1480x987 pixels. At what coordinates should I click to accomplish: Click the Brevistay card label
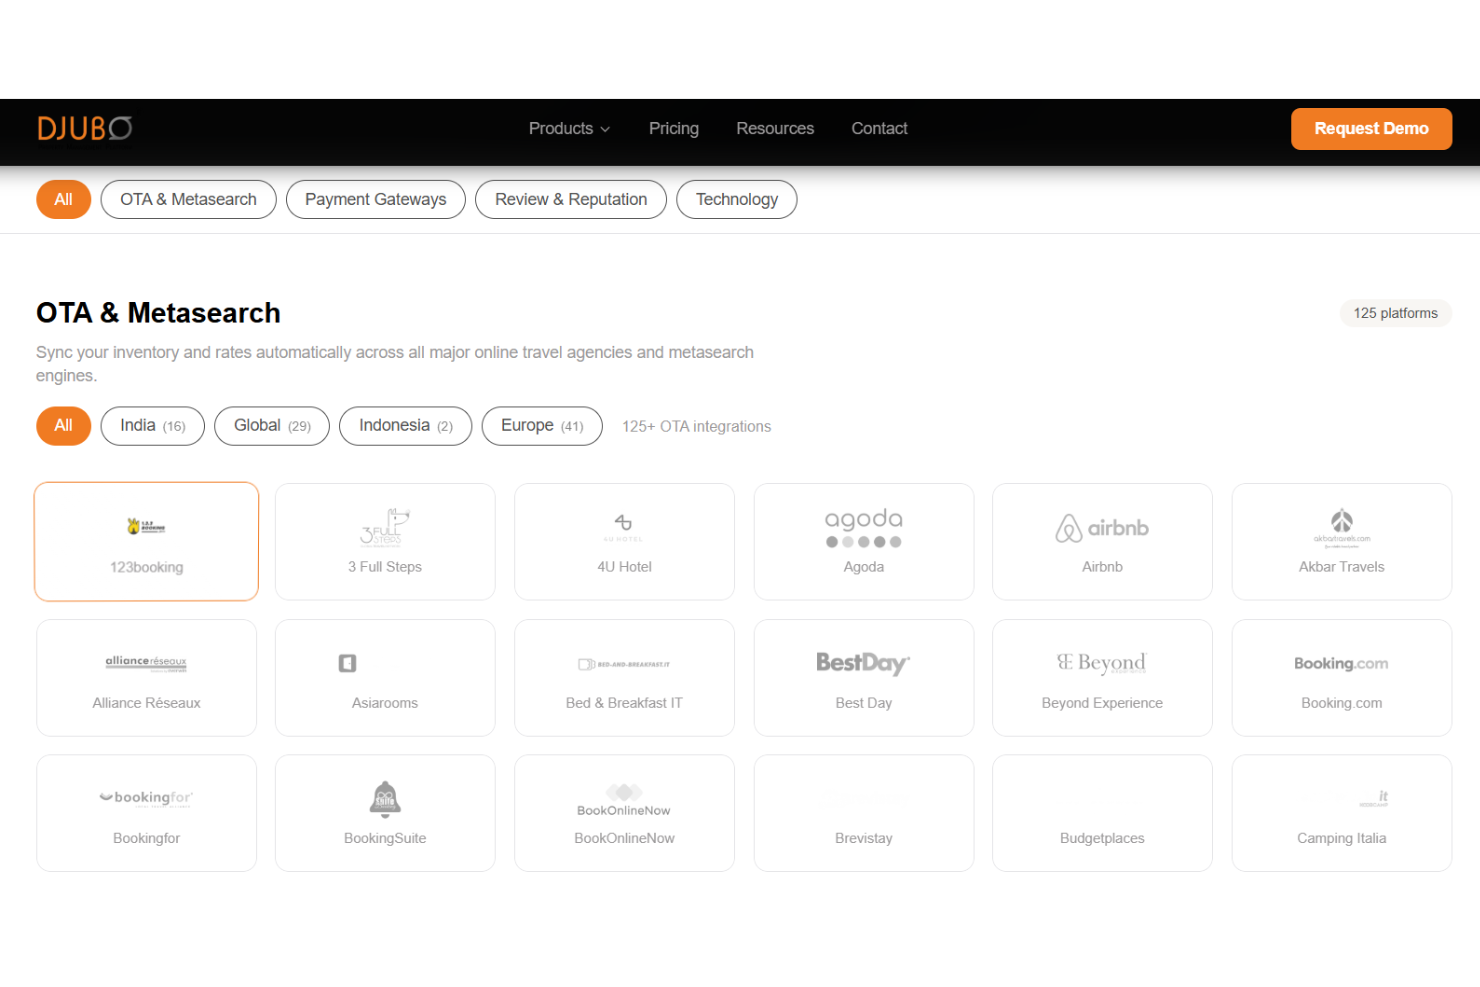[864, 839]
